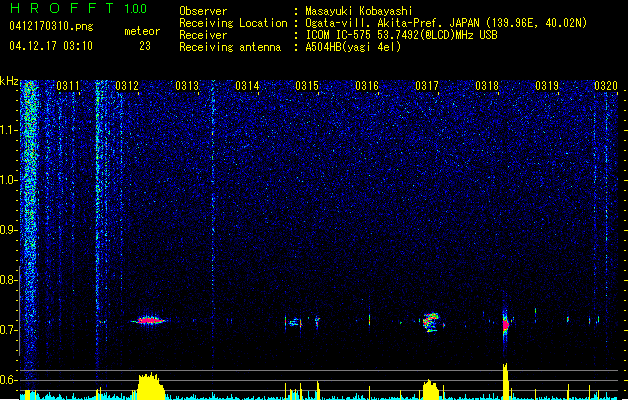The image size is (629, 400).
Task: Click the 0316 time marker
Action: coord(367,85)
